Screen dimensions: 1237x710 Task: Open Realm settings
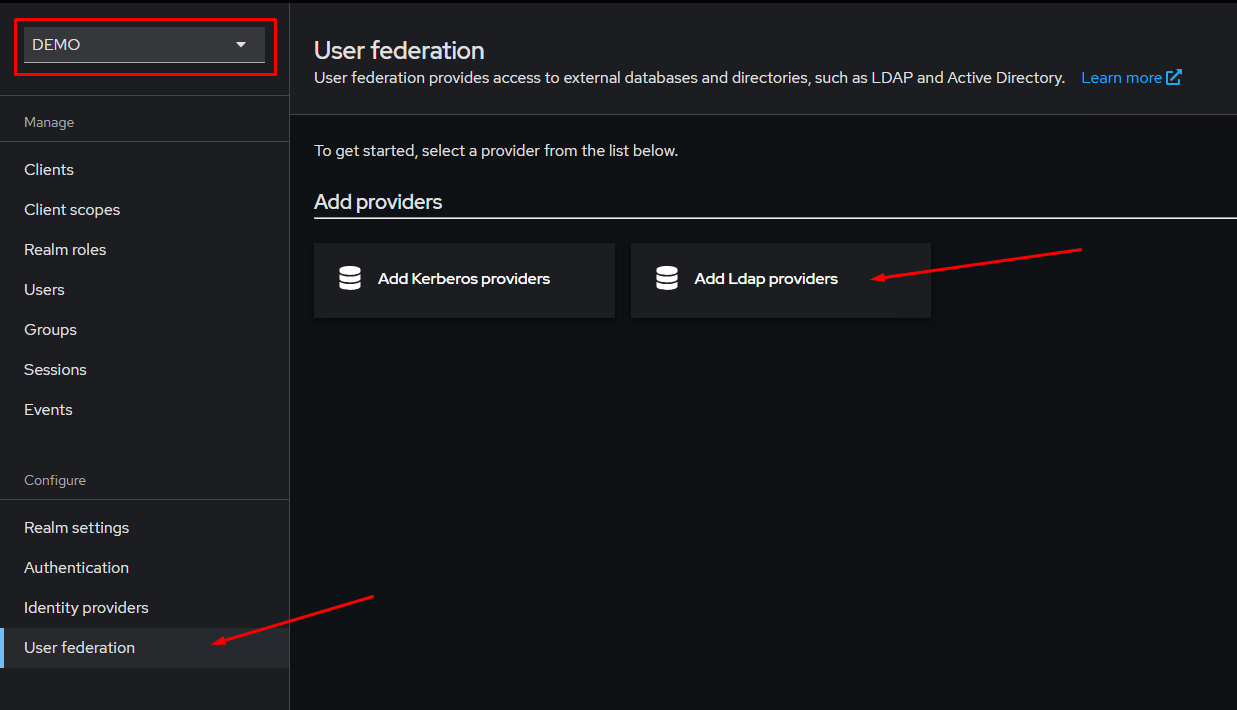[76, 528]
